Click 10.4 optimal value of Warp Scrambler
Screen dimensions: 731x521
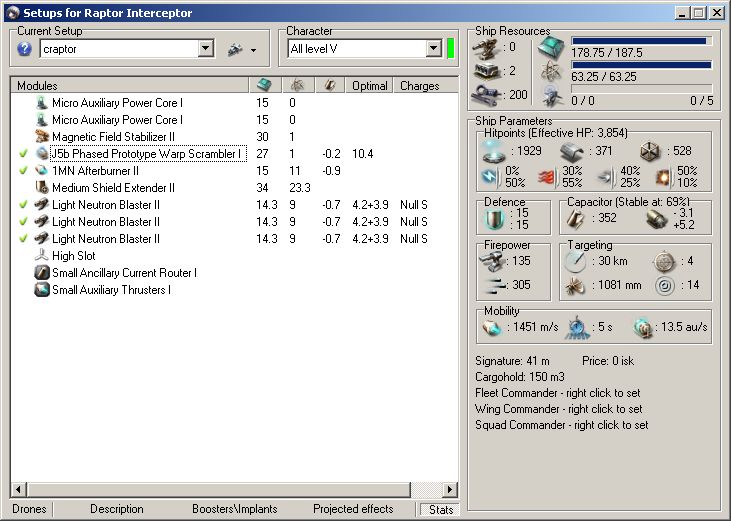363,154
